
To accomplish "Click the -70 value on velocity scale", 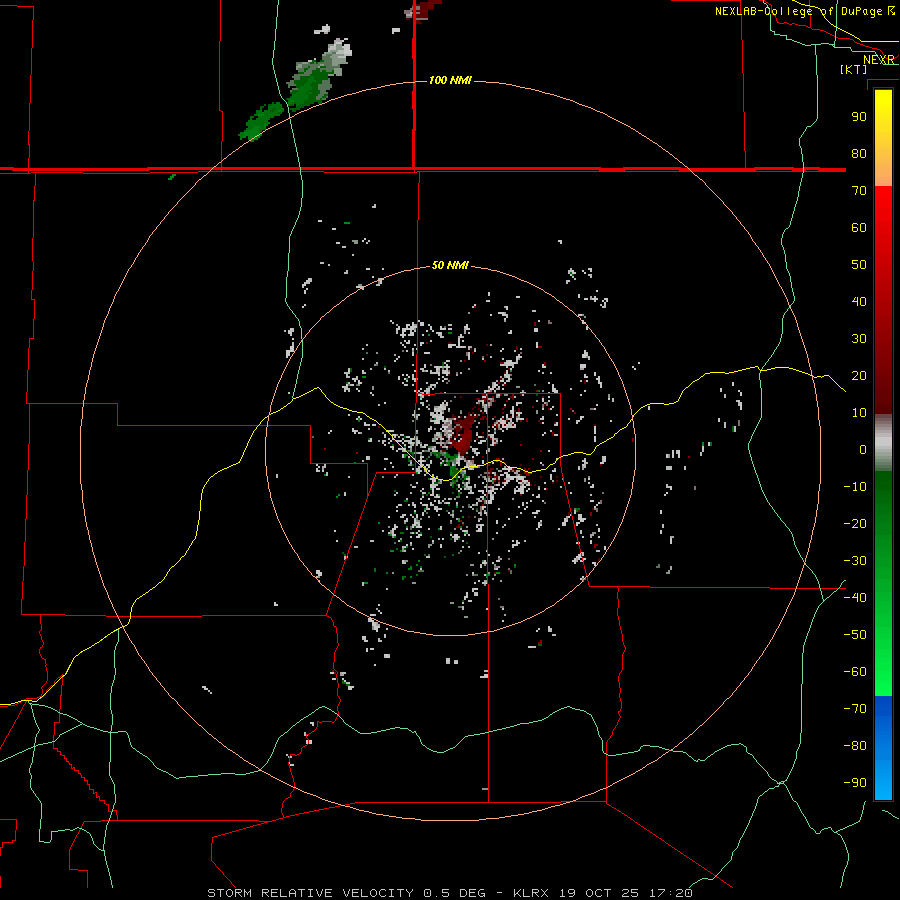I will tap(855, 708).
